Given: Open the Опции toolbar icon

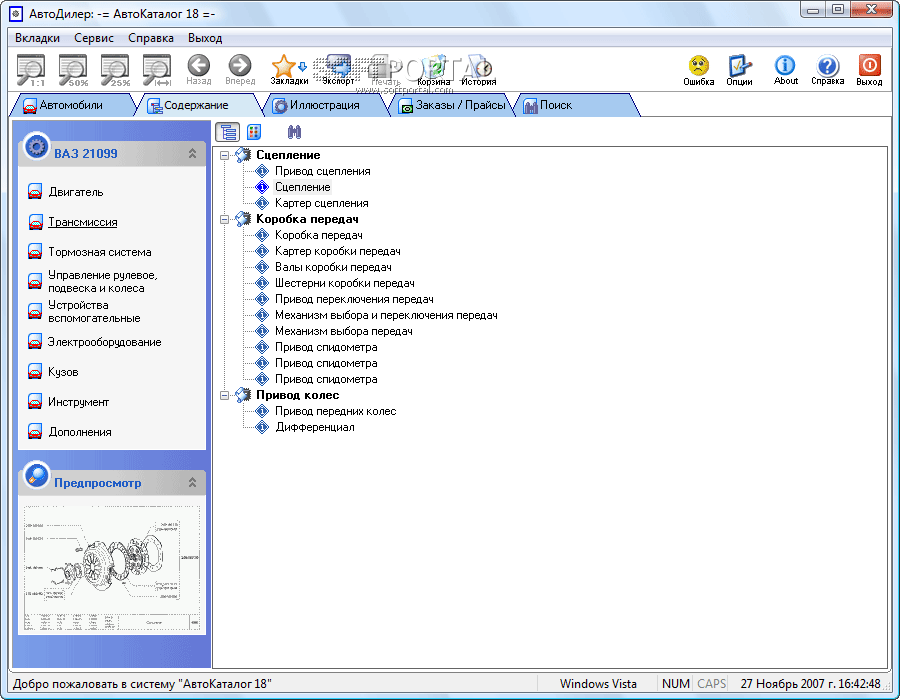Looking at the screenshot, I should 739,71.
